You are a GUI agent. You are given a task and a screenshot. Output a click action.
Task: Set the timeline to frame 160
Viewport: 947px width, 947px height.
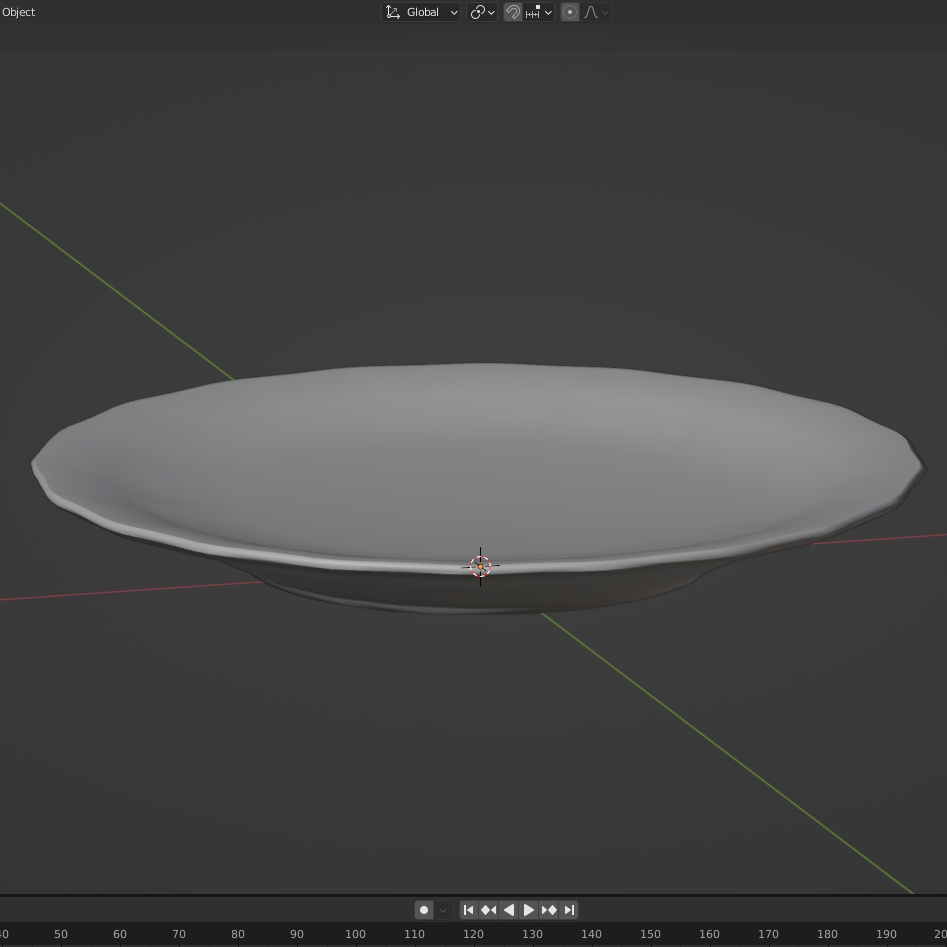click(709, 934)
